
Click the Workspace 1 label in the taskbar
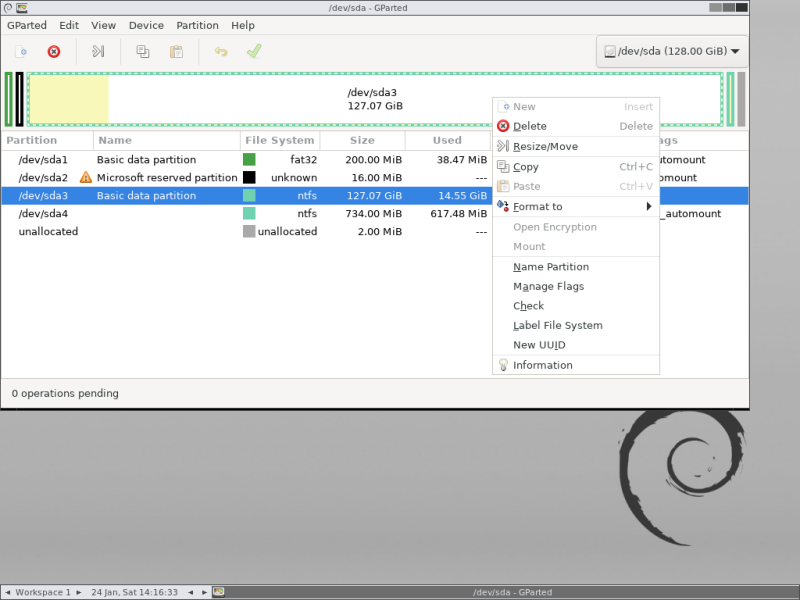pyautogui.click(x=43, y=592)
